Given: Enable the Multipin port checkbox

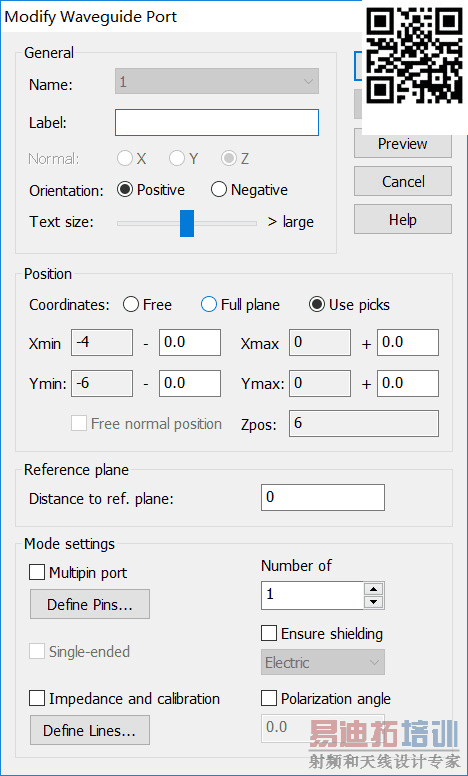Looking at the screenshot, I should click(37, 573).
